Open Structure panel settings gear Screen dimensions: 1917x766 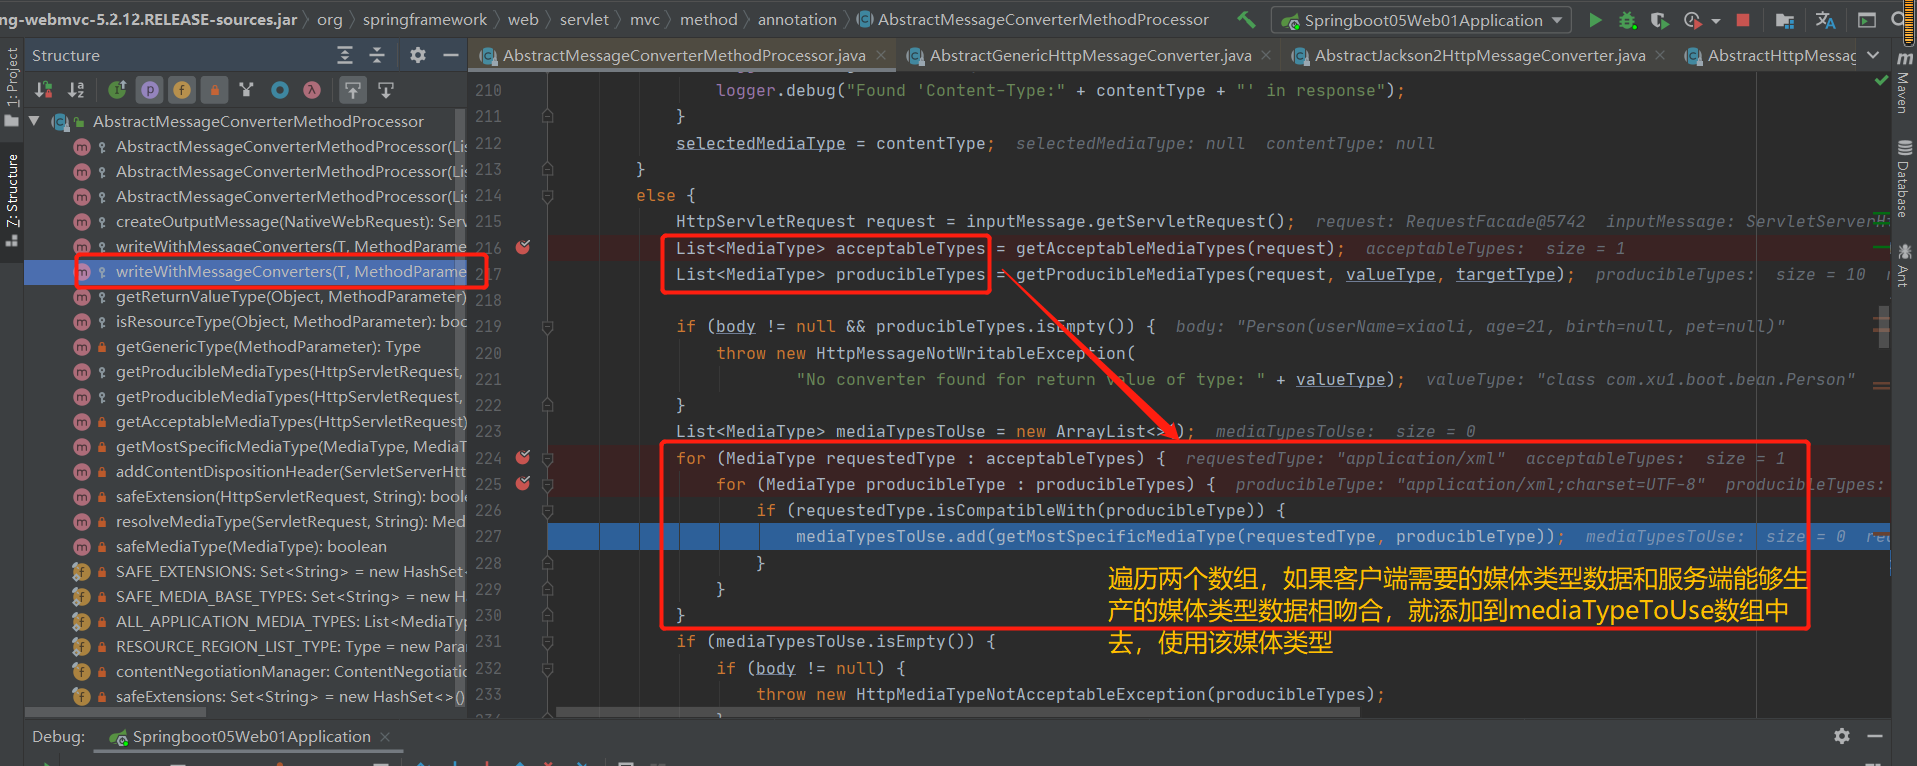pos(418,55)
